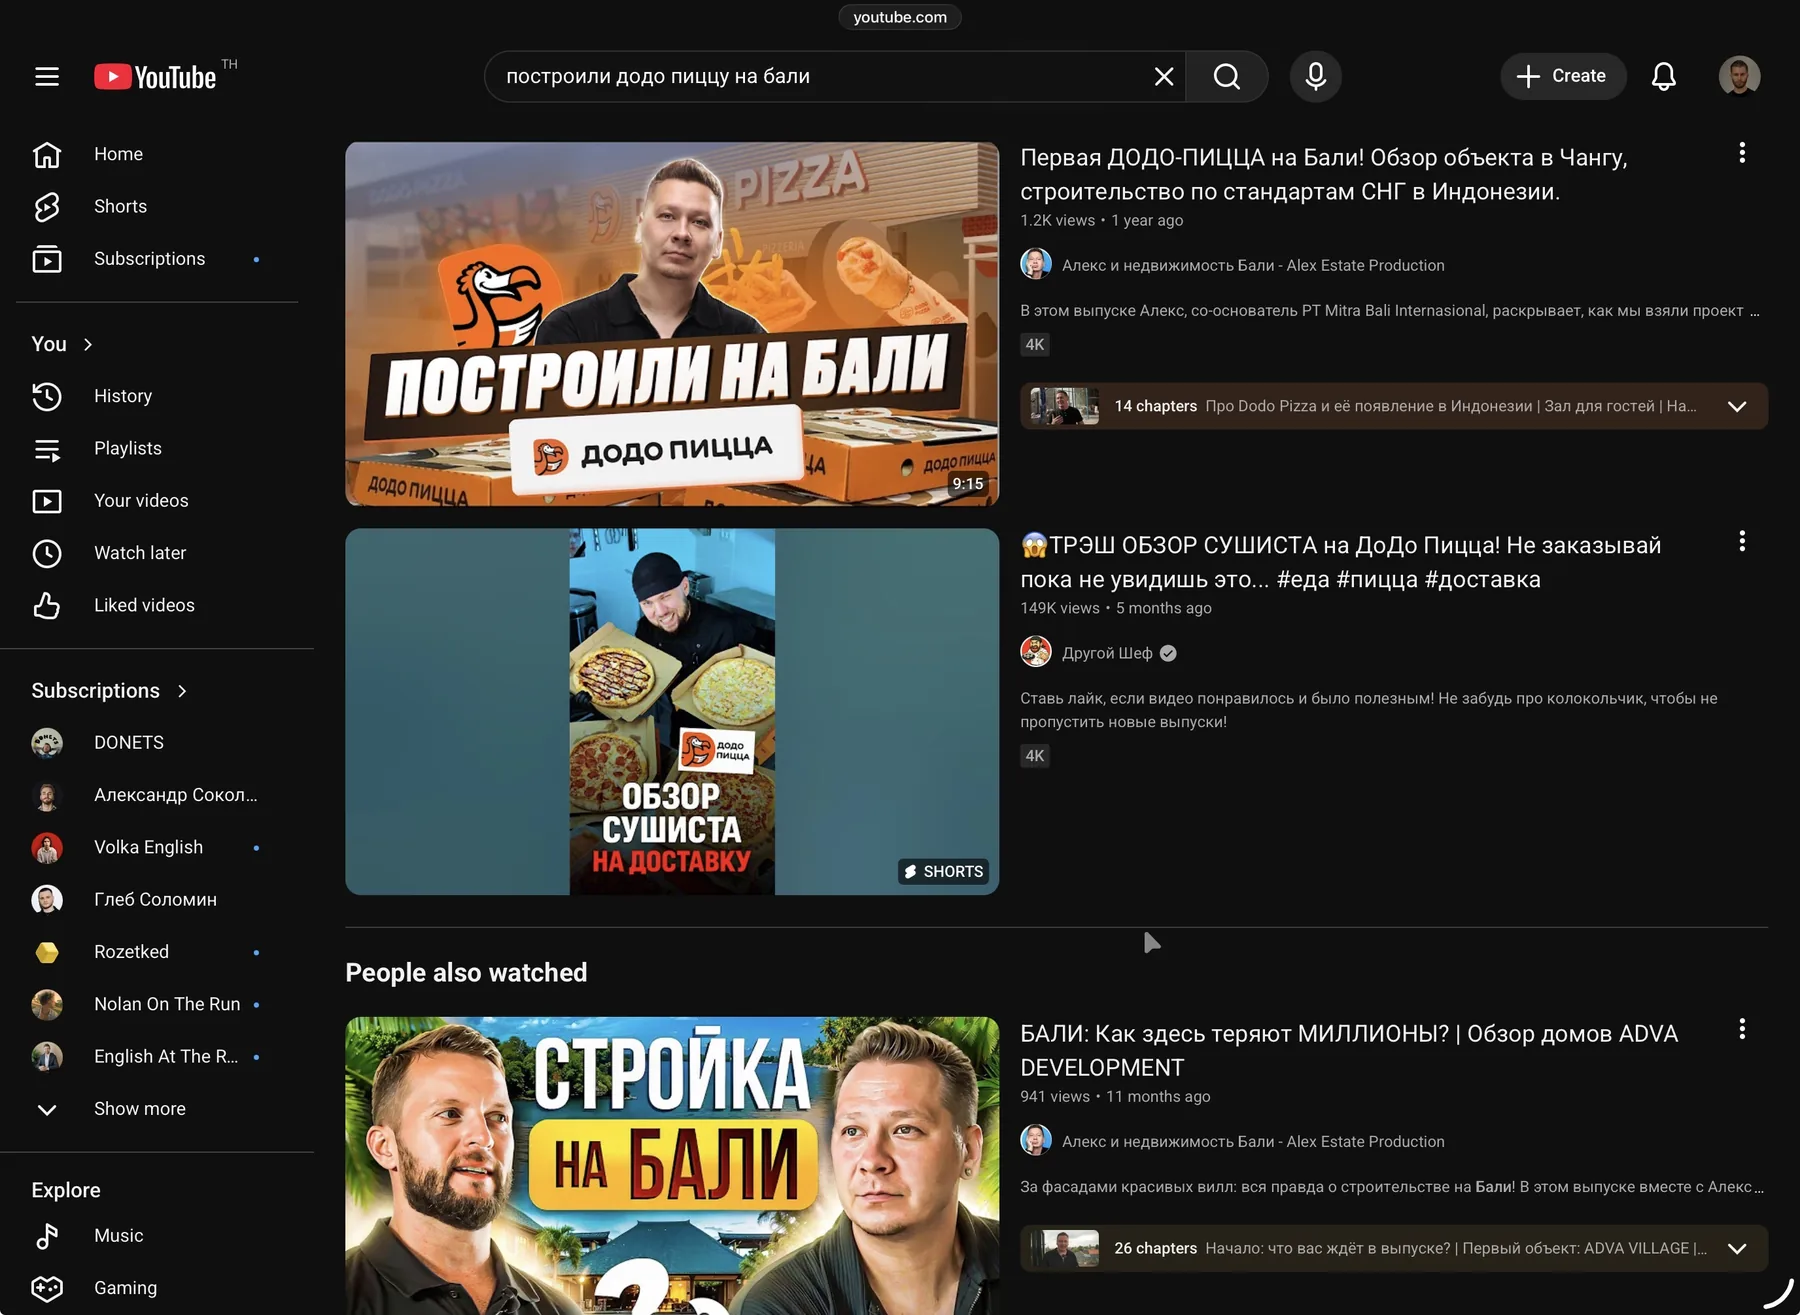Click channel avatar beside first result
The image size is (1800, 1315).
(x=1036, y=264)
